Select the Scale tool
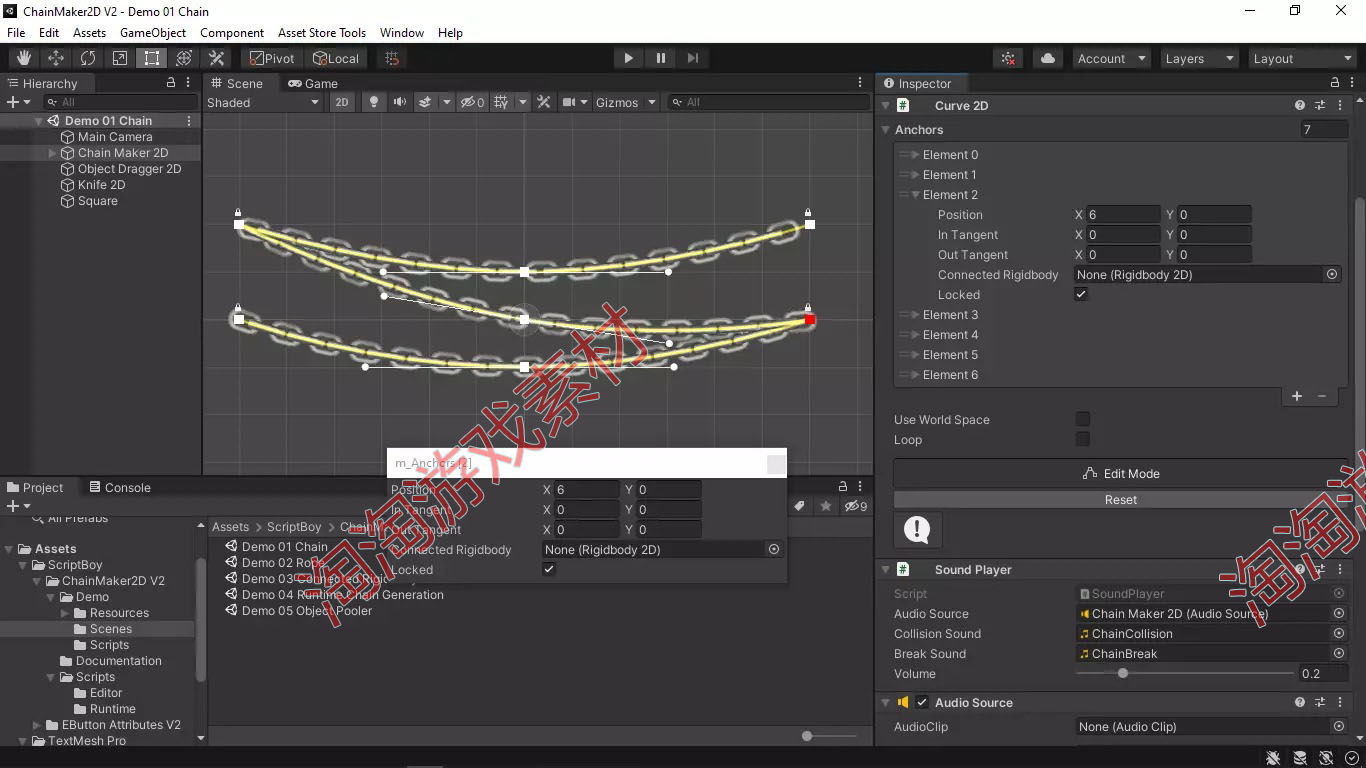The image size is (1366, 768). pyautogui.click(x=120, y=58)
